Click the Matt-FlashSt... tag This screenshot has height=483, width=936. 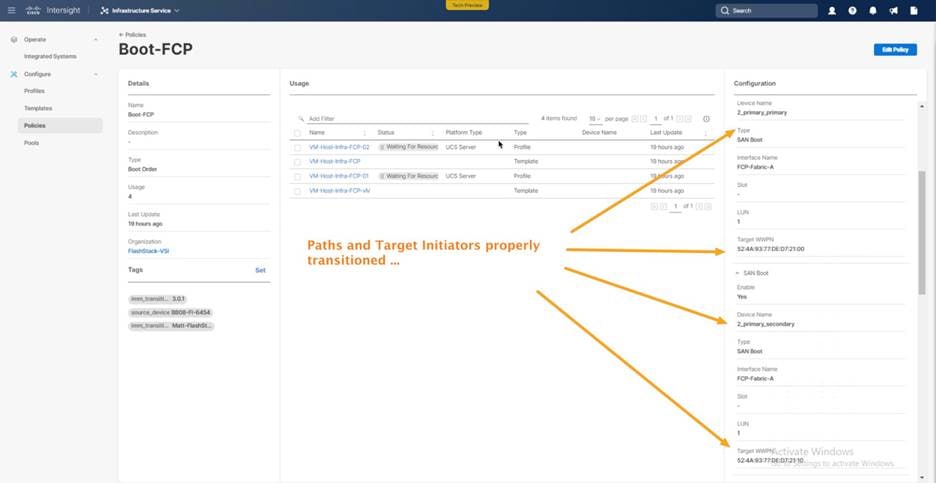[171, 326]
